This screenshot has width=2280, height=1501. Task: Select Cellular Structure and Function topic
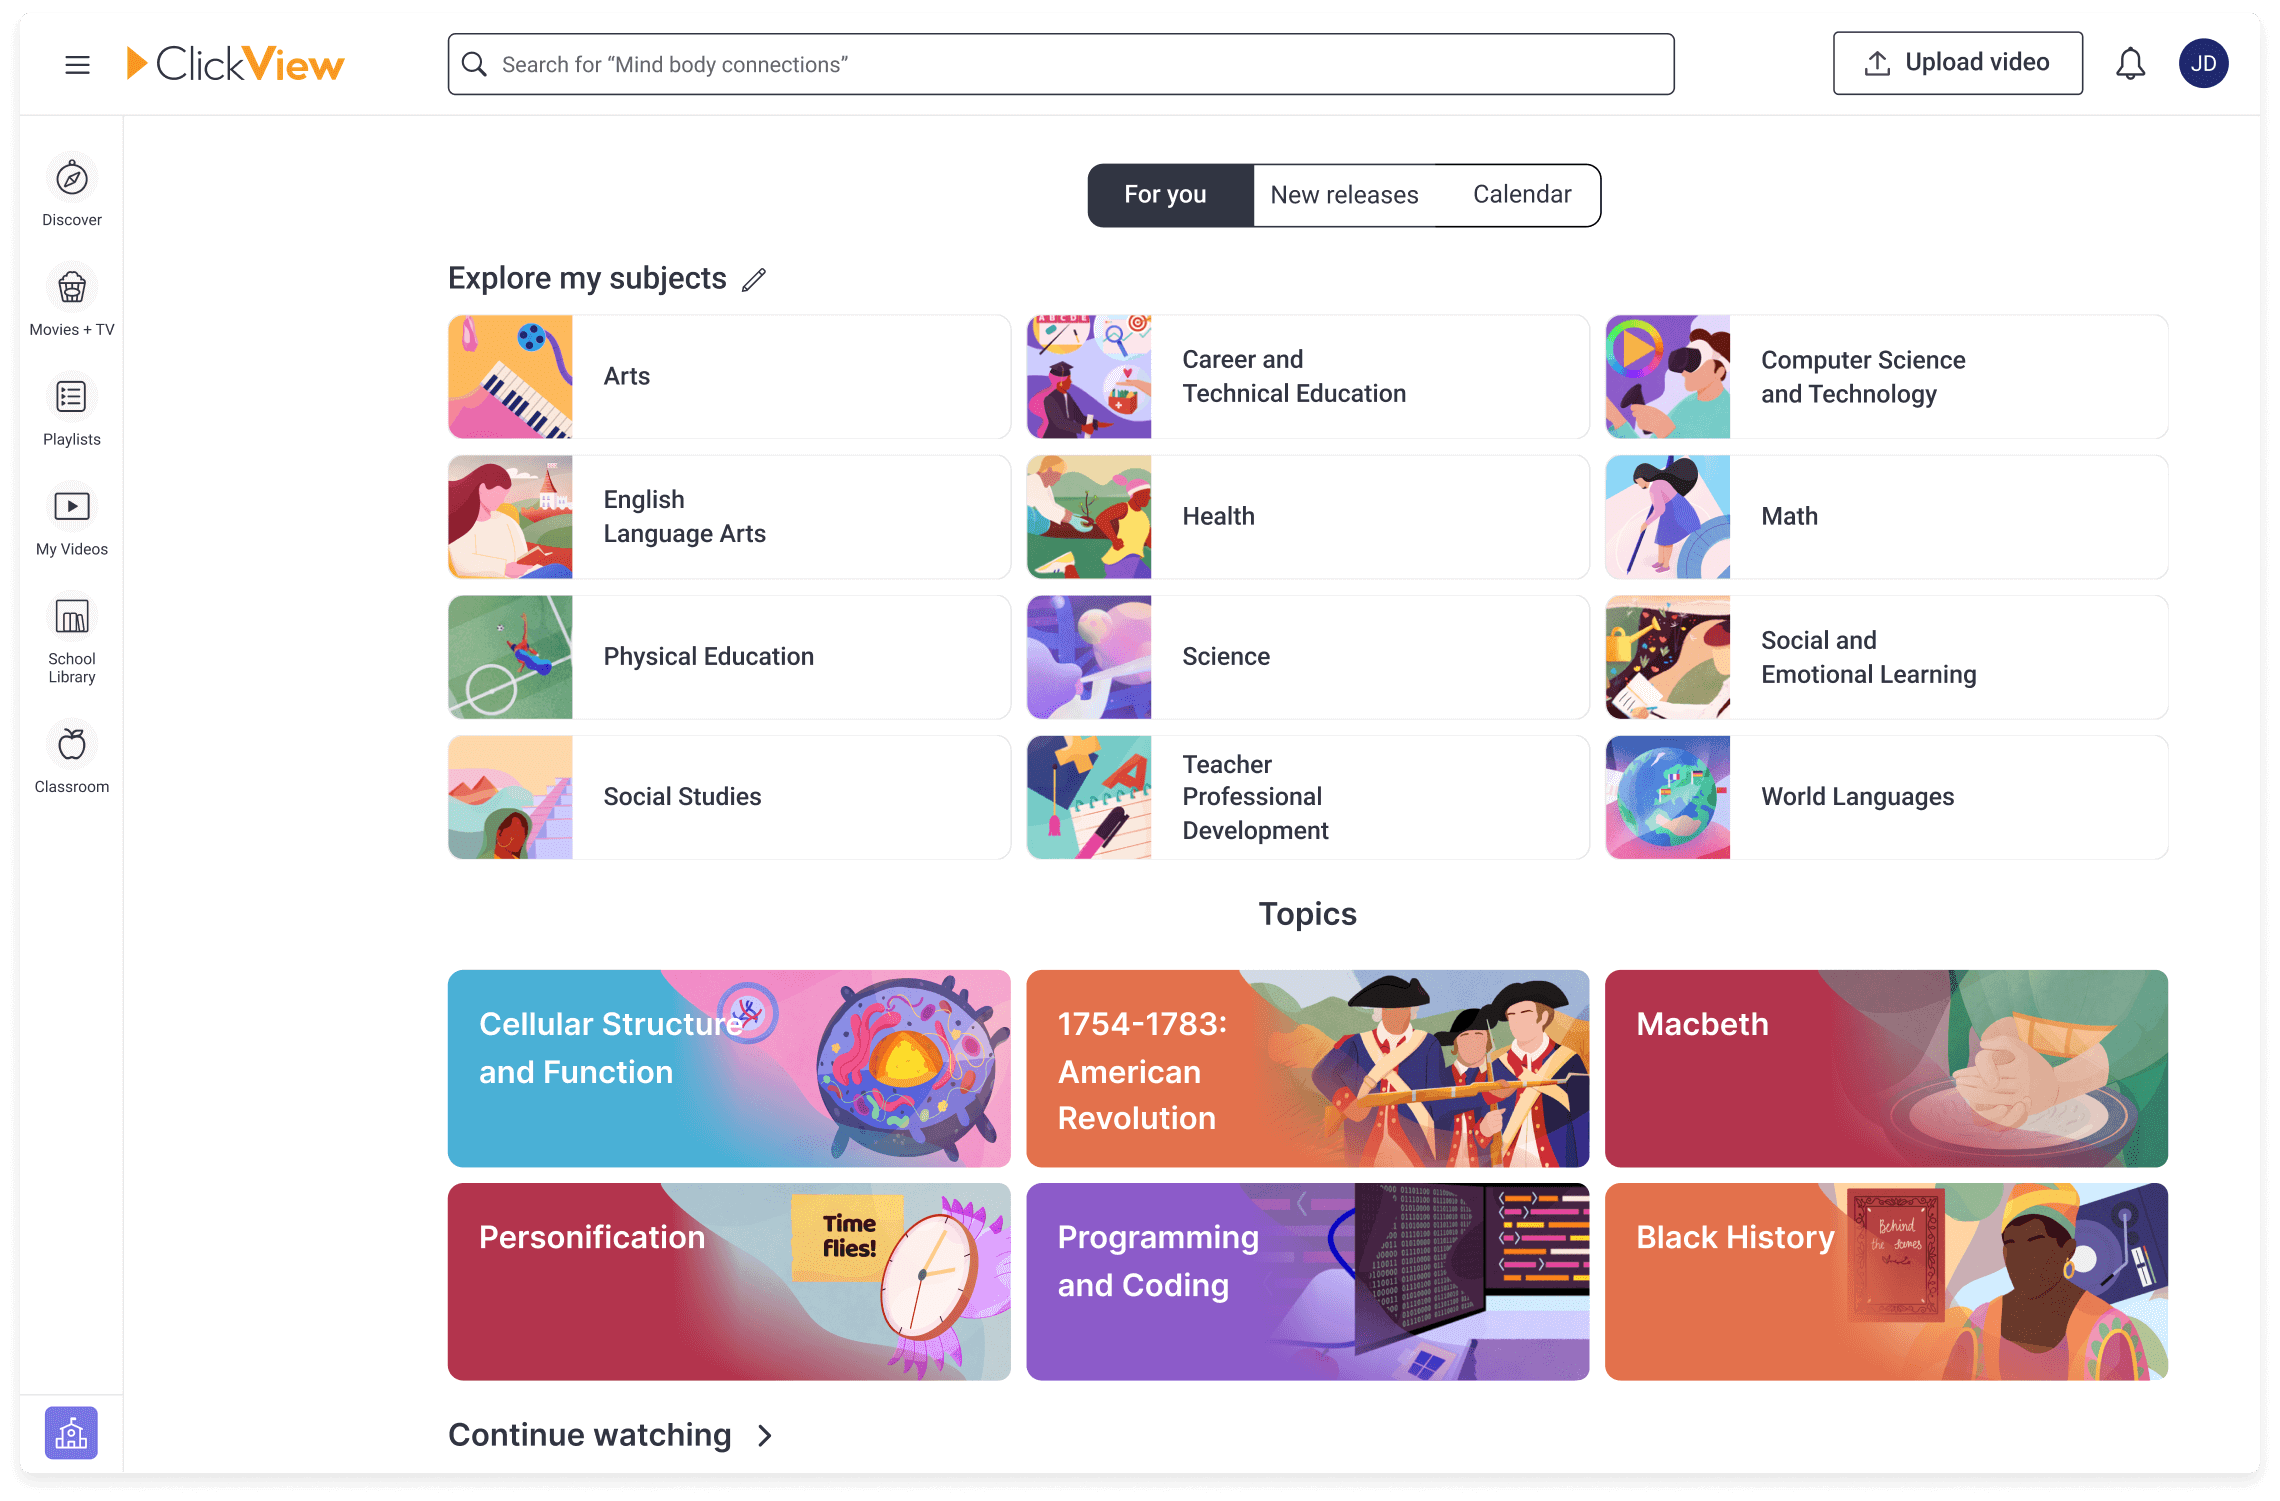click(729, 1069)
